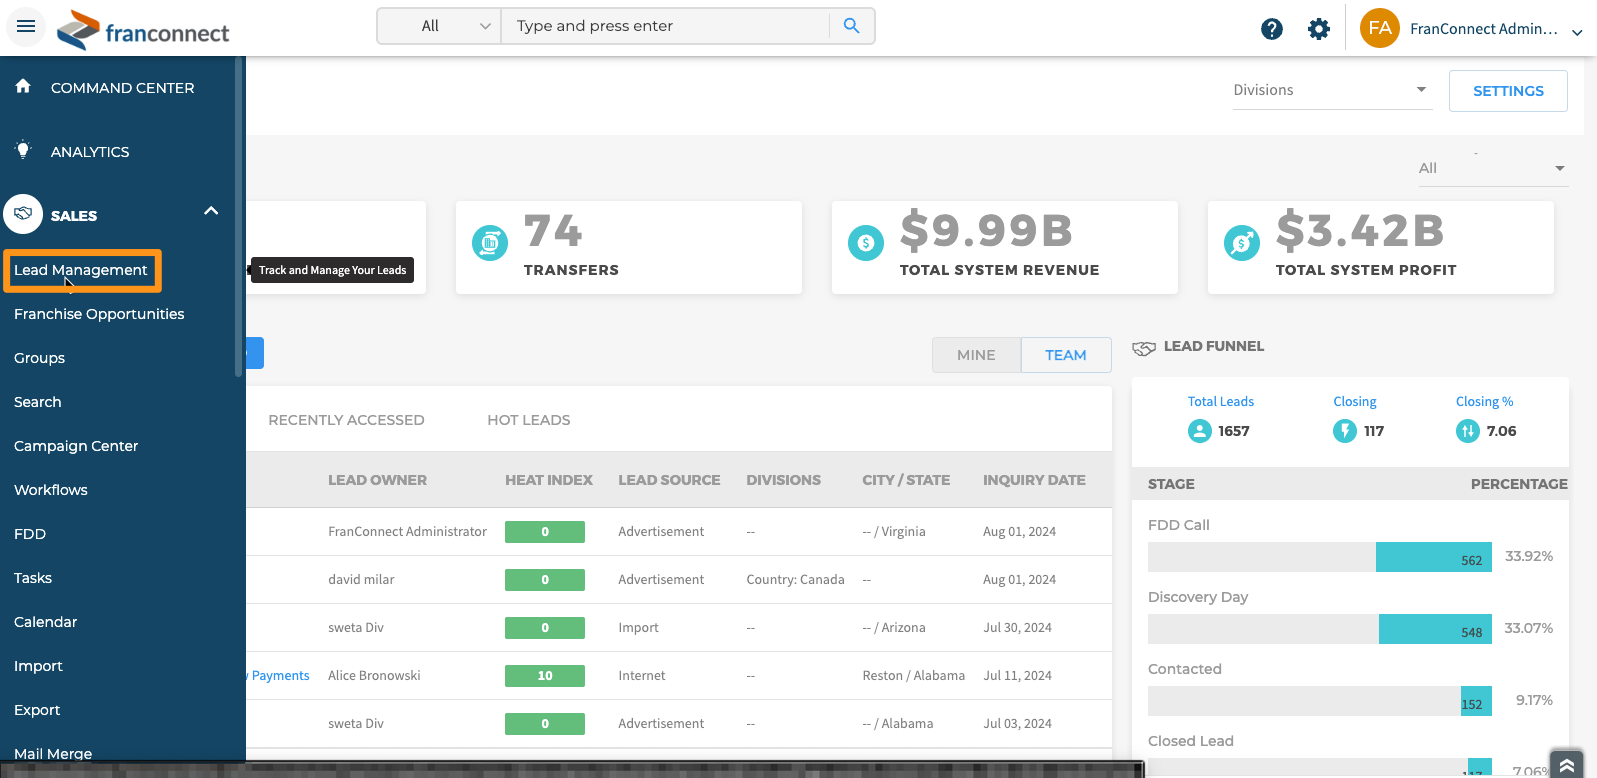Click the Closing link in Lead Funnel

tap(1355, 402)
